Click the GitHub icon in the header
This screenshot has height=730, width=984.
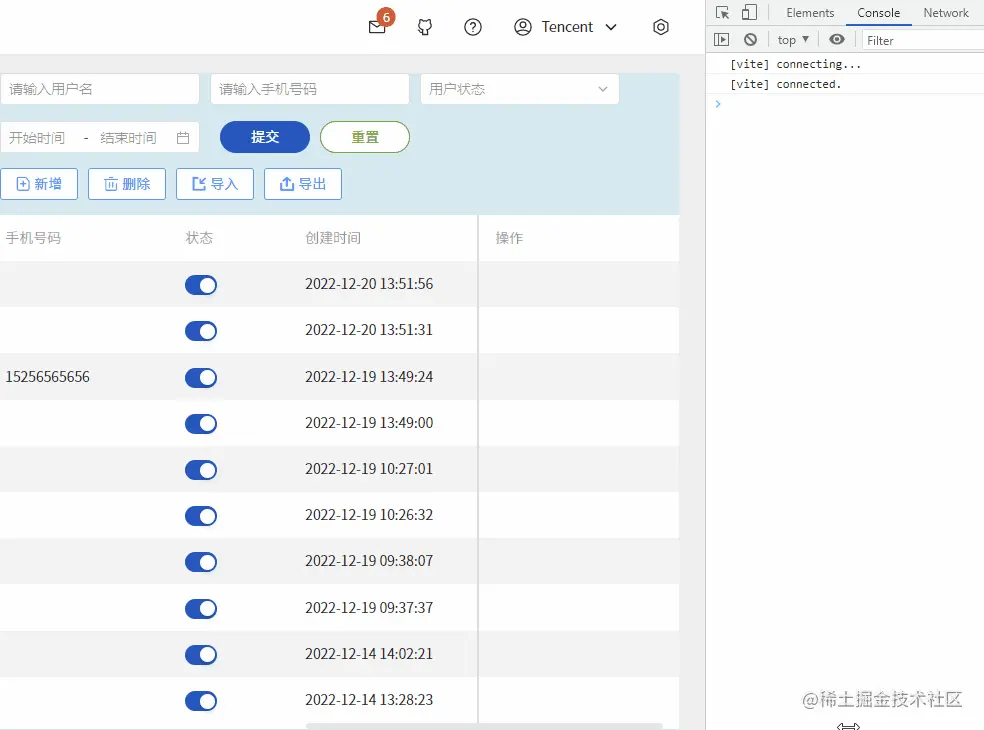click(424, 27)
